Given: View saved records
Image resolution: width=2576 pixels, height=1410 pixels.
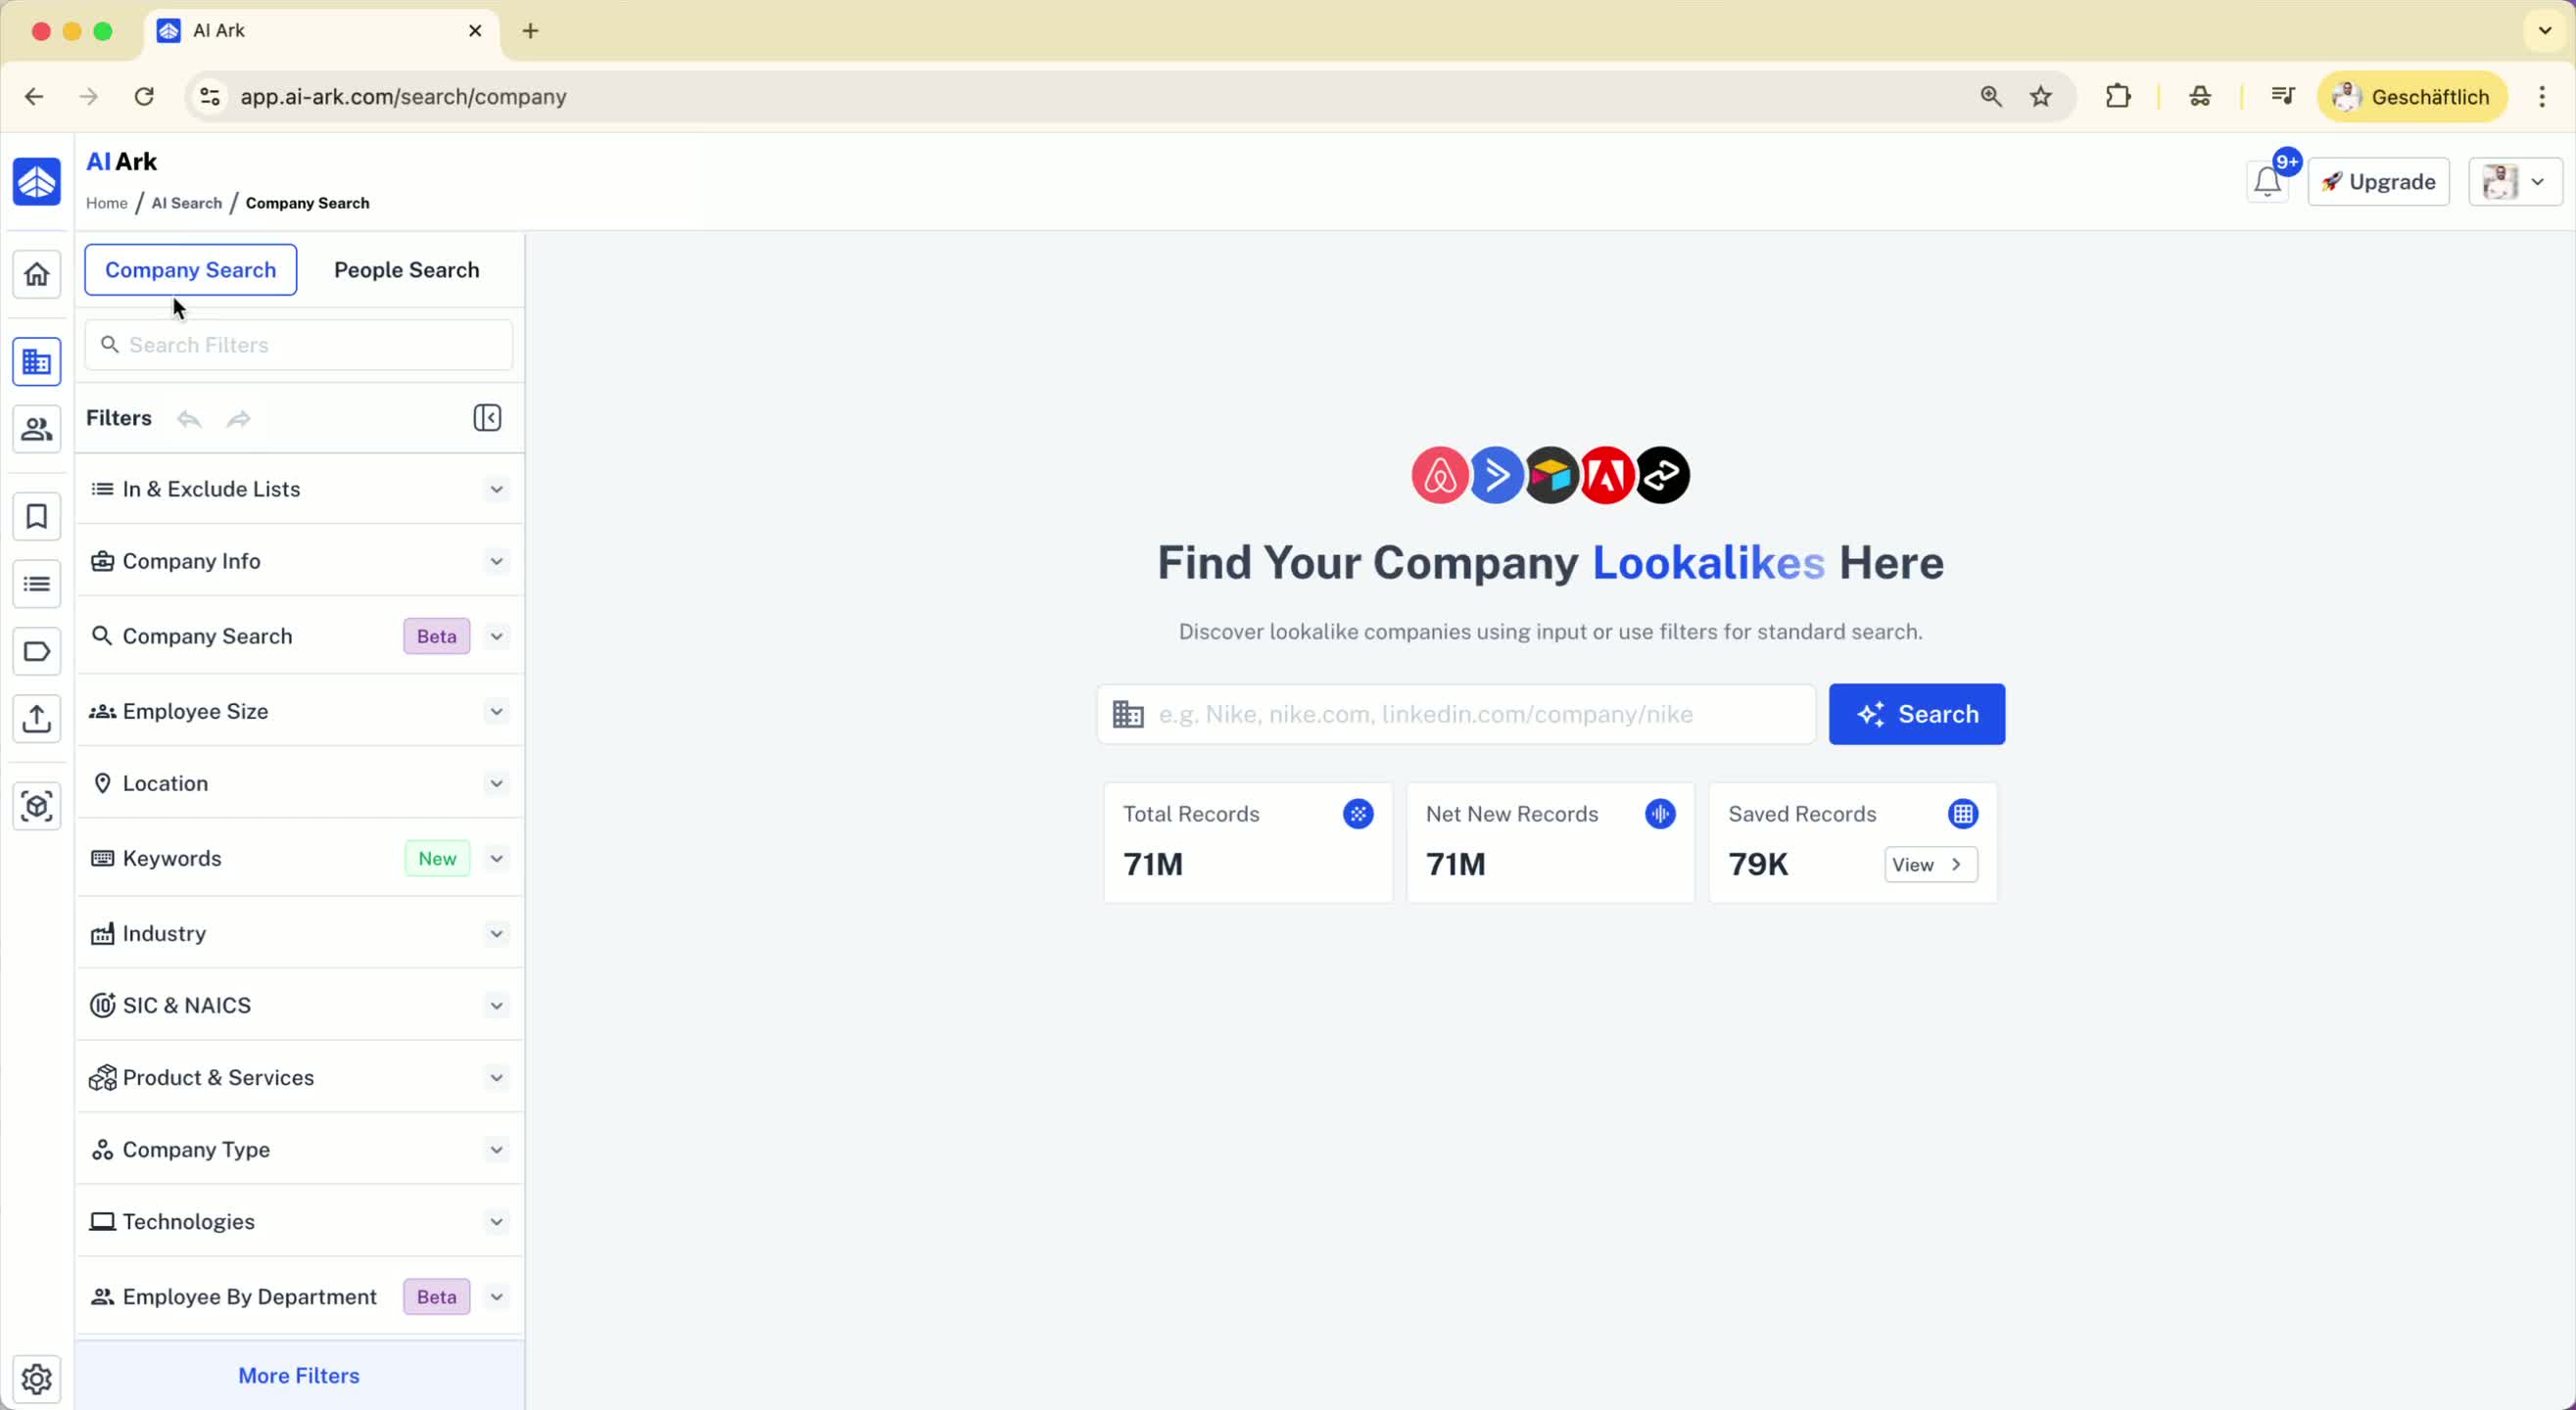Looking at the screenshot, I should 1930,865.
